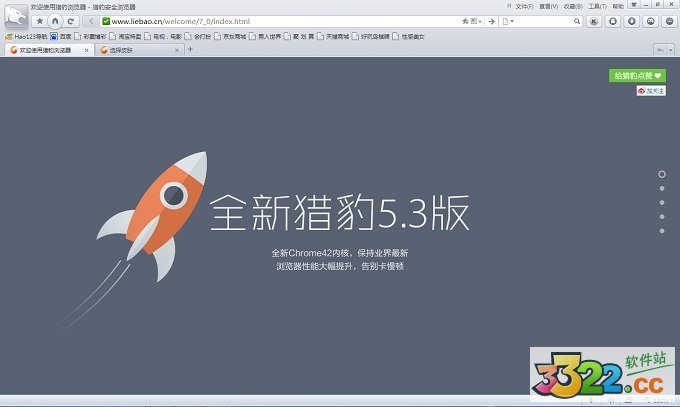Open a new tab with plus icon
Screen dimensions: 680x407
(190, 49)
